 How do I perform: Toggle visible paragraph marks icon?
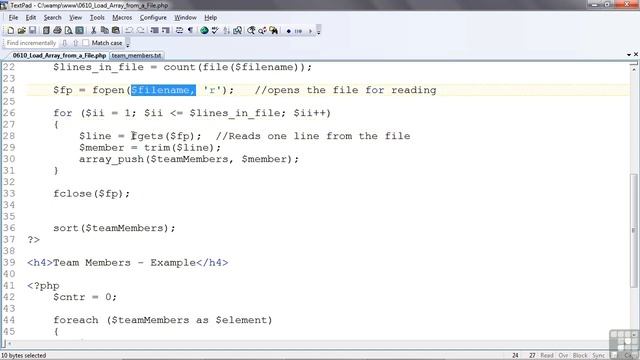[x=190, y=31]
